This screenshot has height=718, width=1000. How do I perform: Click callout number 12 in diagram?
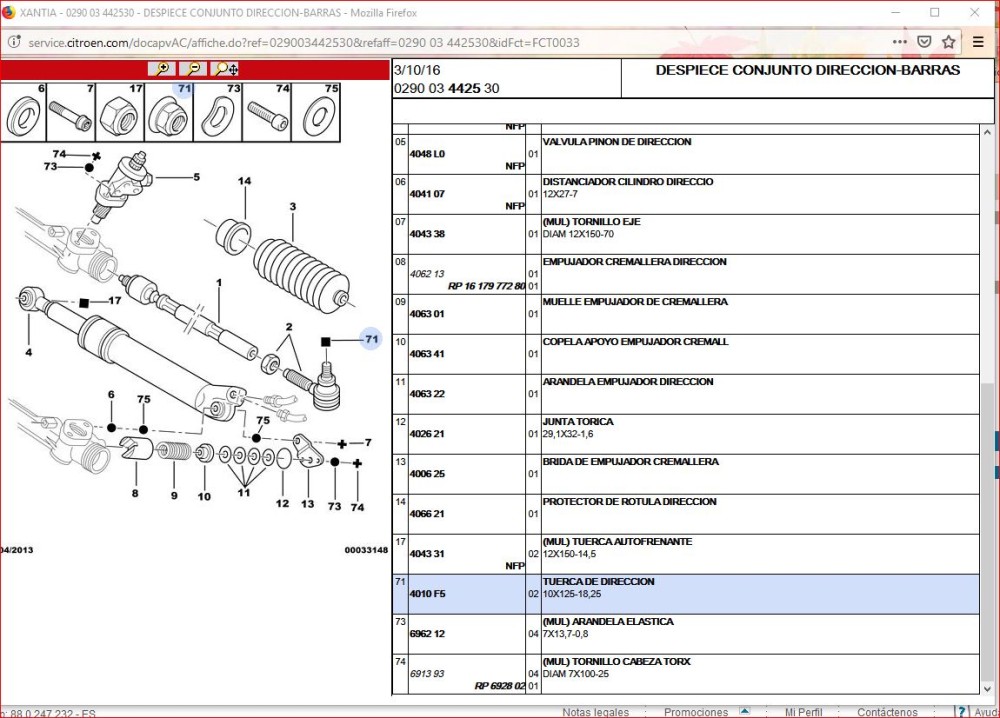[283, 503]
